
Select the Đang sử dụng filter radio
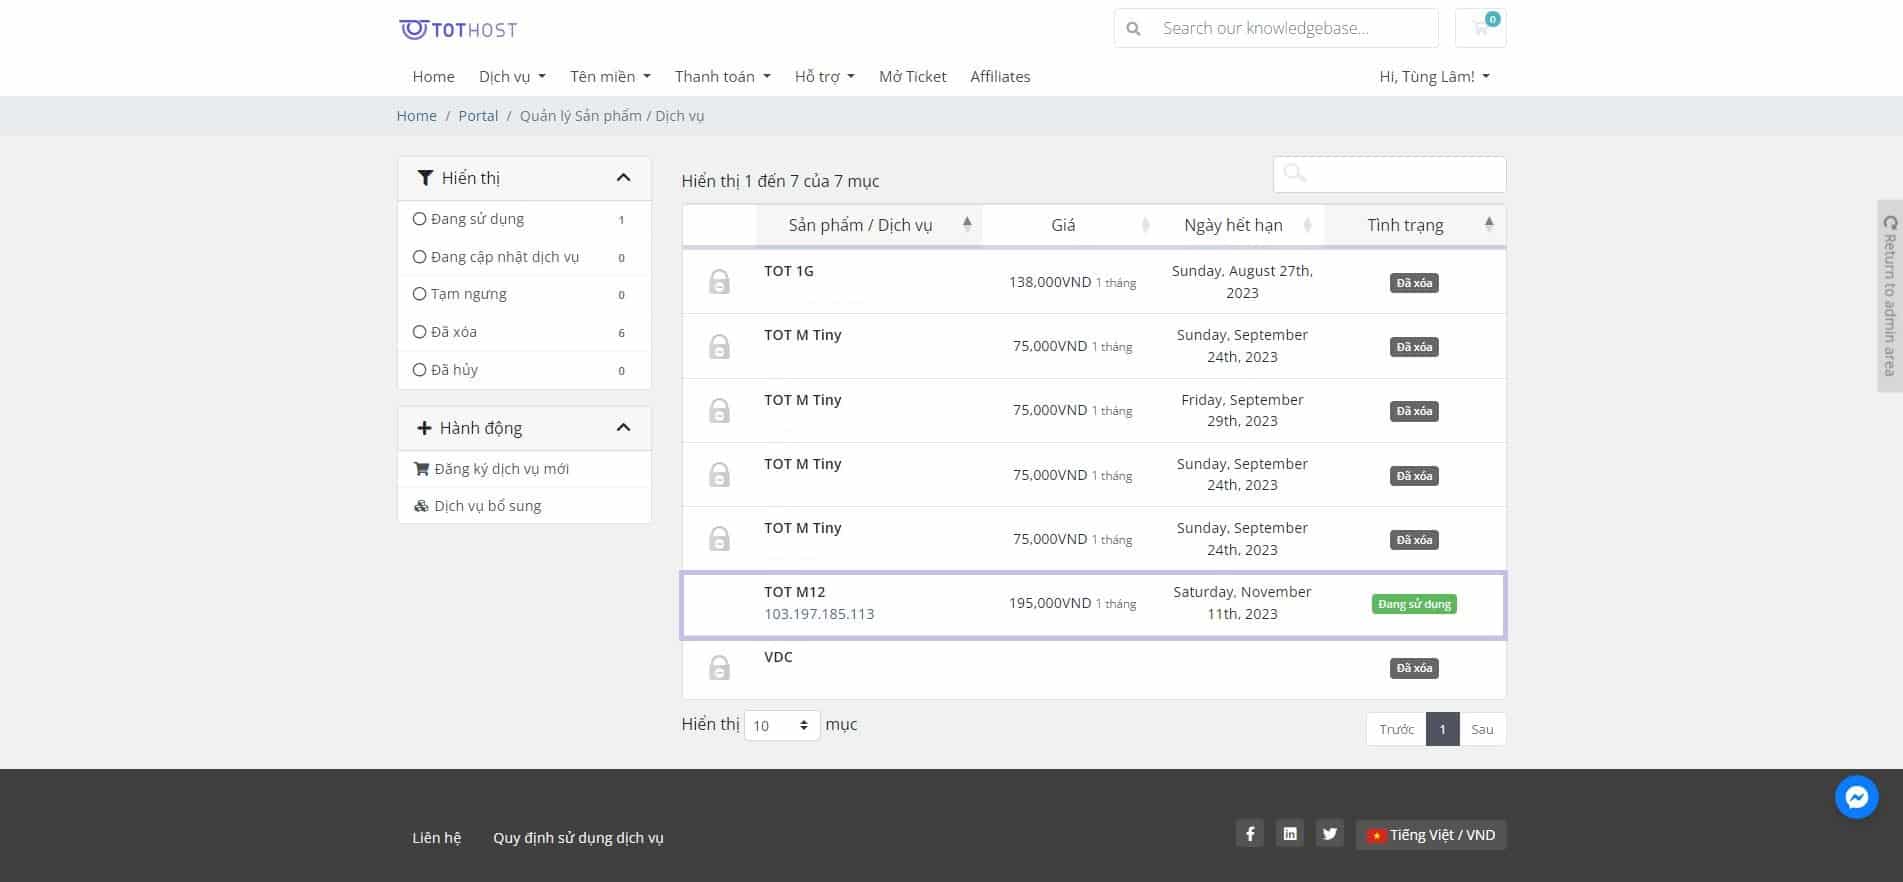(x=419, y=219)
